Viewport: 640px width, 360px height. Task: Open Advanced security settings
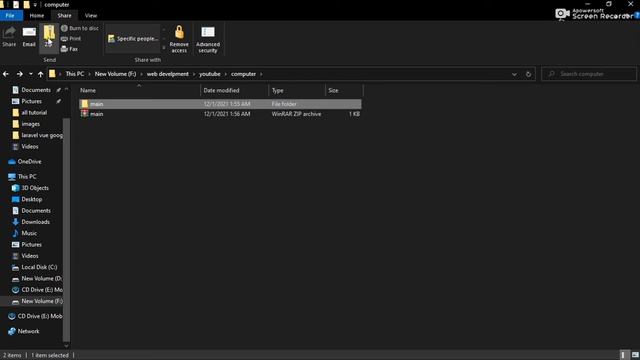pos(208,38)
